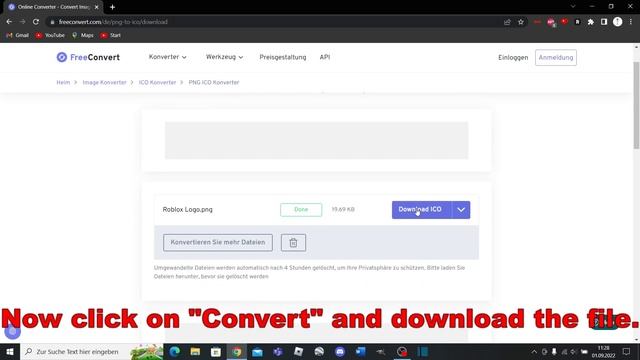Click the Roblox Logo.png file name
Viewport: 640px width, 360px height.
tap(187, 209)
